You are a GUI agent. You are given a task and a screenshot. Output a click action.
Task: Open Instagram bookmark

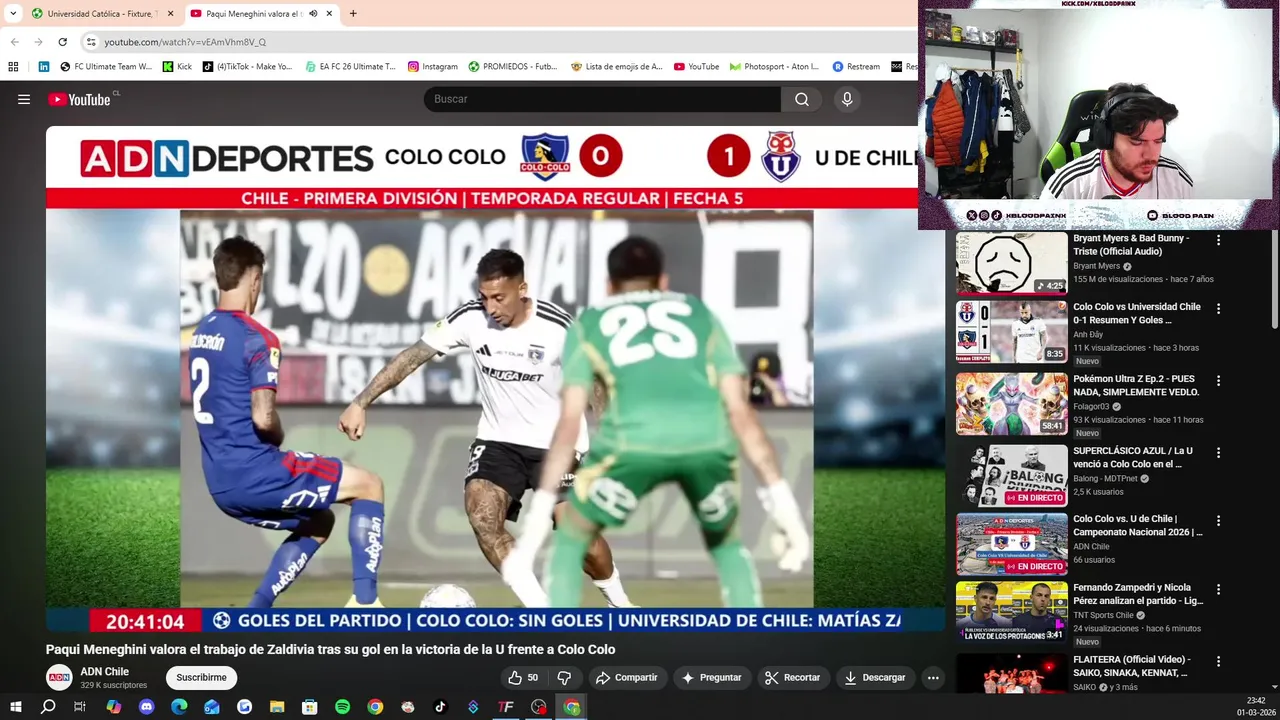[432, 67]
